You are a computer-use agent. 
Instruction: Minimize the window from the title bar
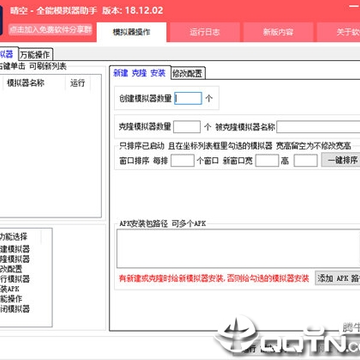[353, 6]
